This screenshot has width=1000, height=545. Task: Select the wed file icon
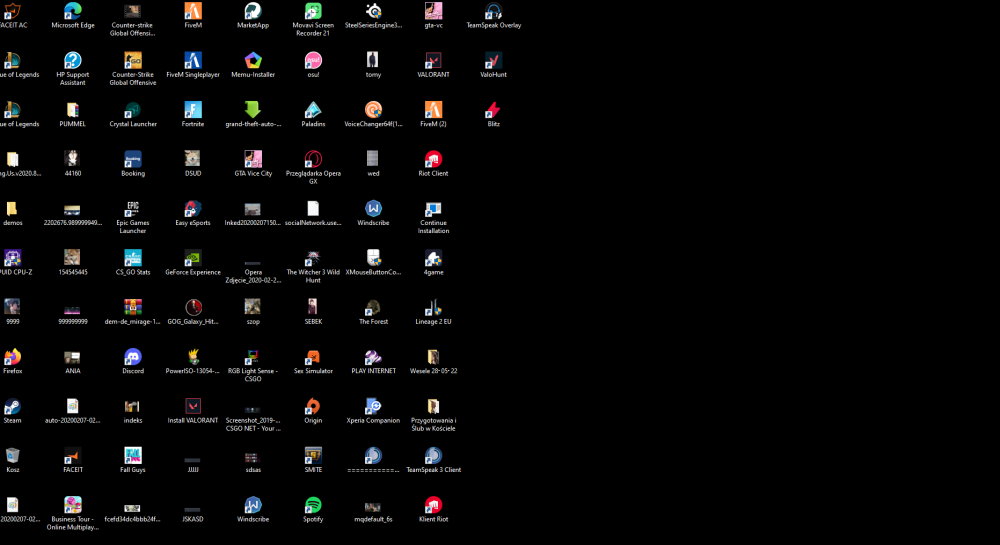click(373, 159)
